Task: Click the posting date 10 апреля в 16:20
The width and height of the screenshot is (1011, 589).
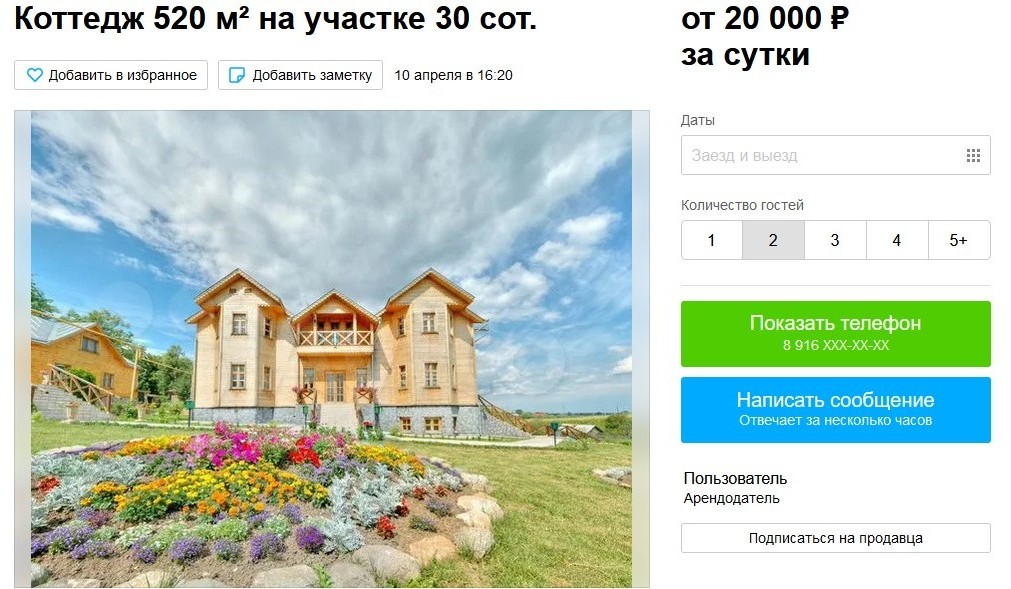Action: point(453,75)
